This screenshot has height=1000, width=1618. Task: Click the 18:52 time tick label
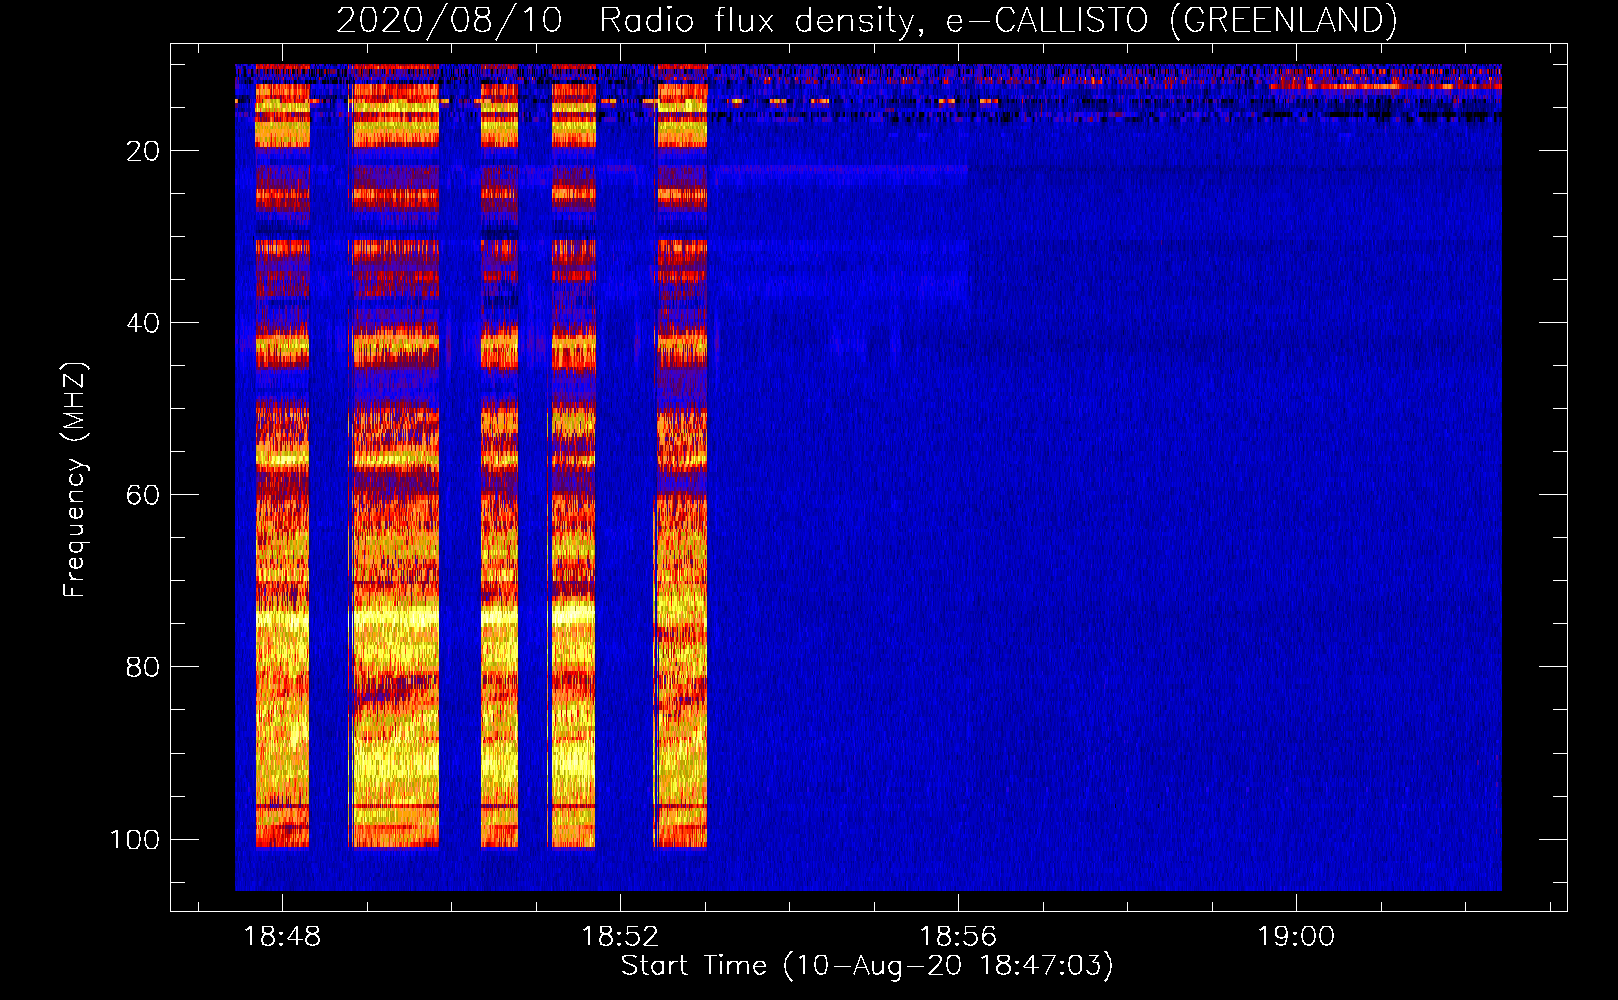click(x=620, y=937)
